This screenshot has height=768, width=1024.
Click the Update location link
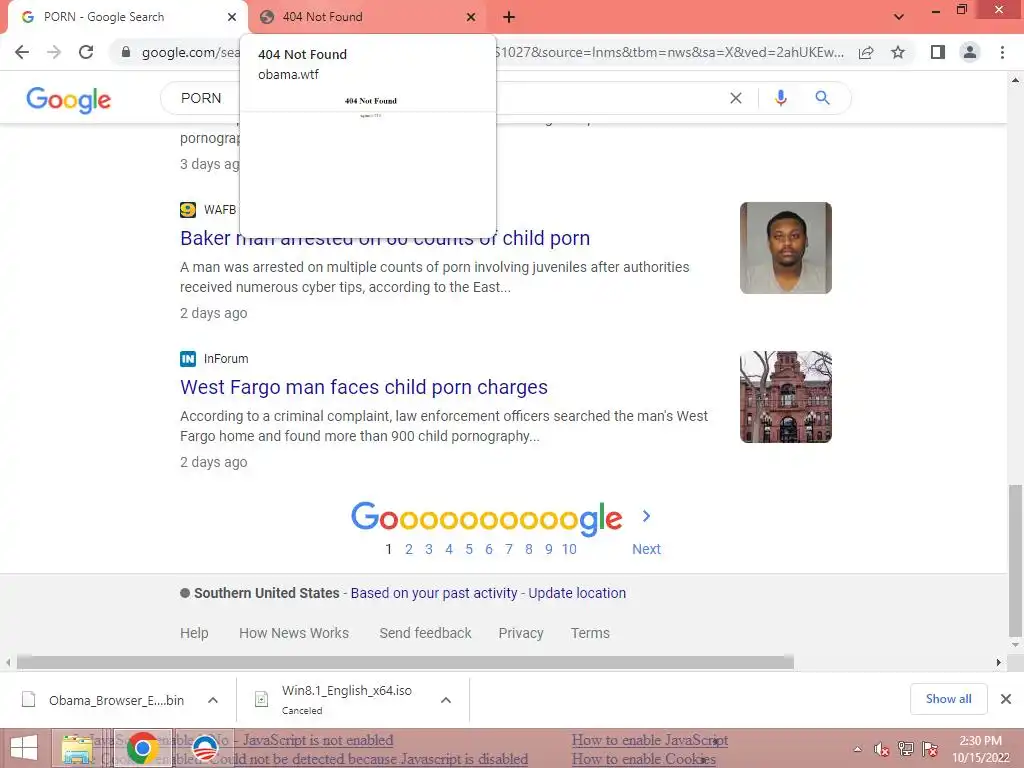577,593
